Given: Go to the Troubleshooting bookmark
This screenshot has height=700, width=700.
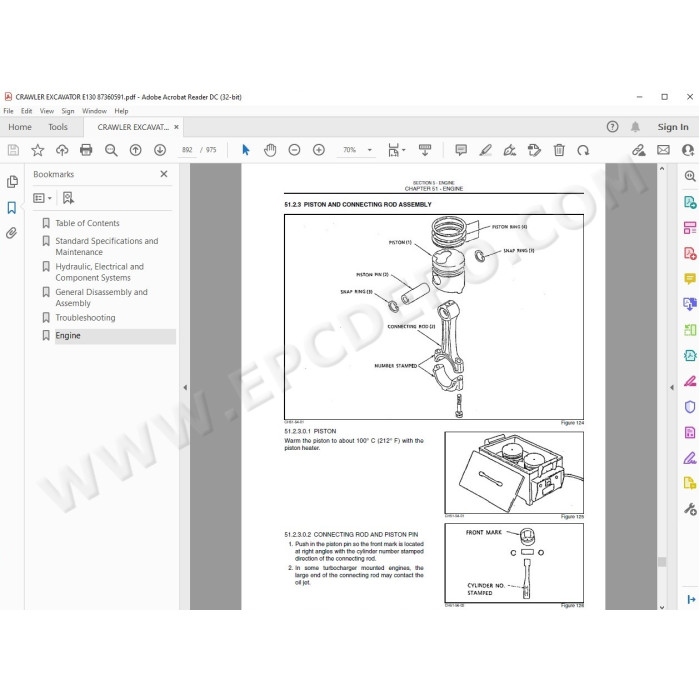Looking at the screenshot, I should pos(85,317).
